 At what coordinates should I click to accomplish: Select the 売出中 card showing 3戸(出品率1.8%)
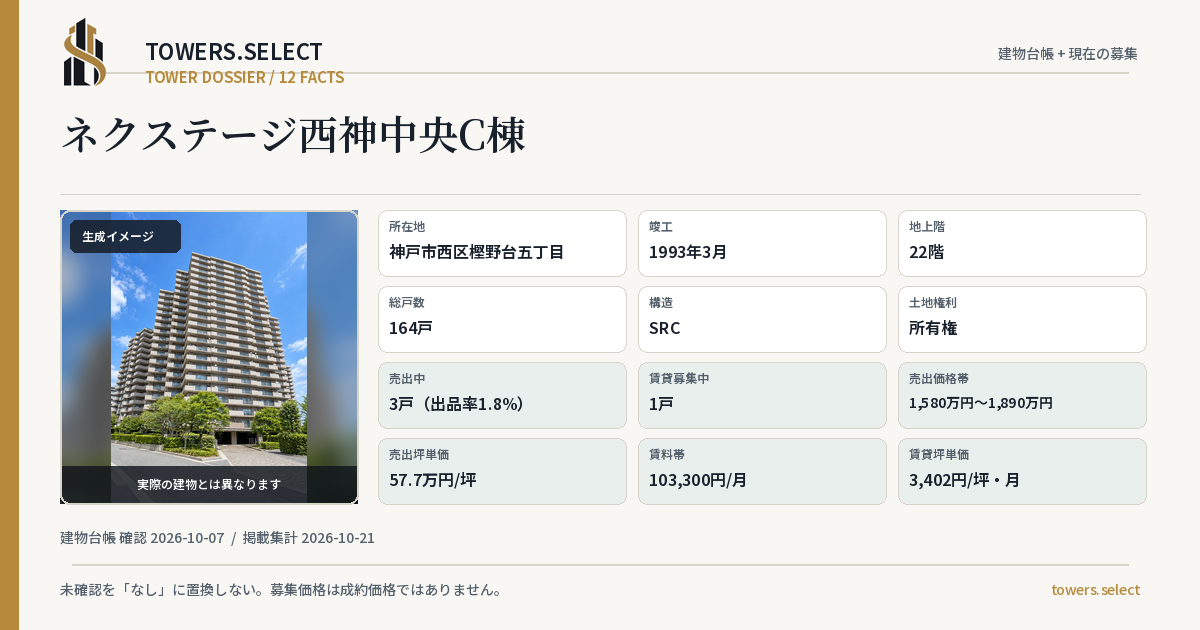click(502, 395)
